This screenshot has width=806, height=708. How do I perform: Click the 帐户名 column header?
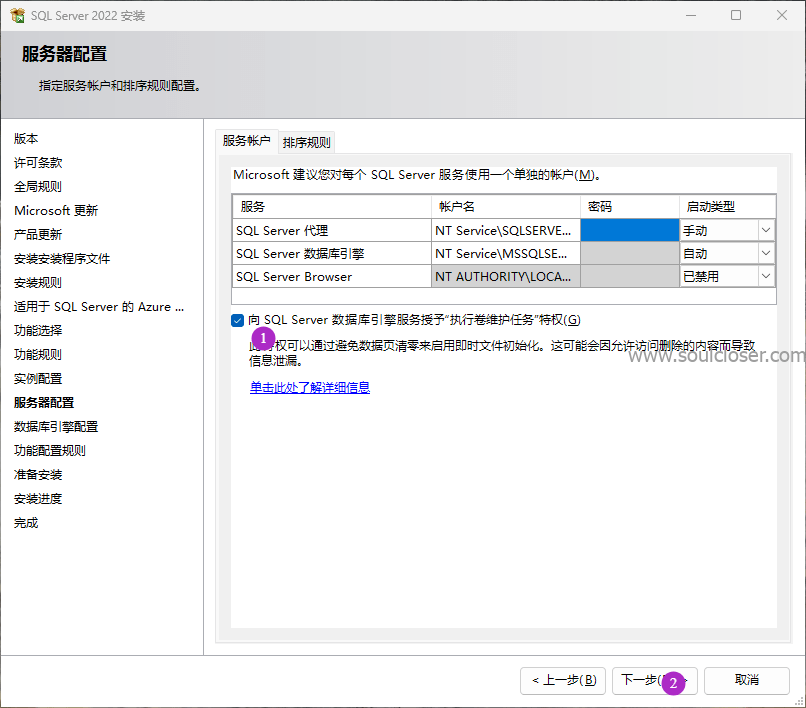pos(506,207)
